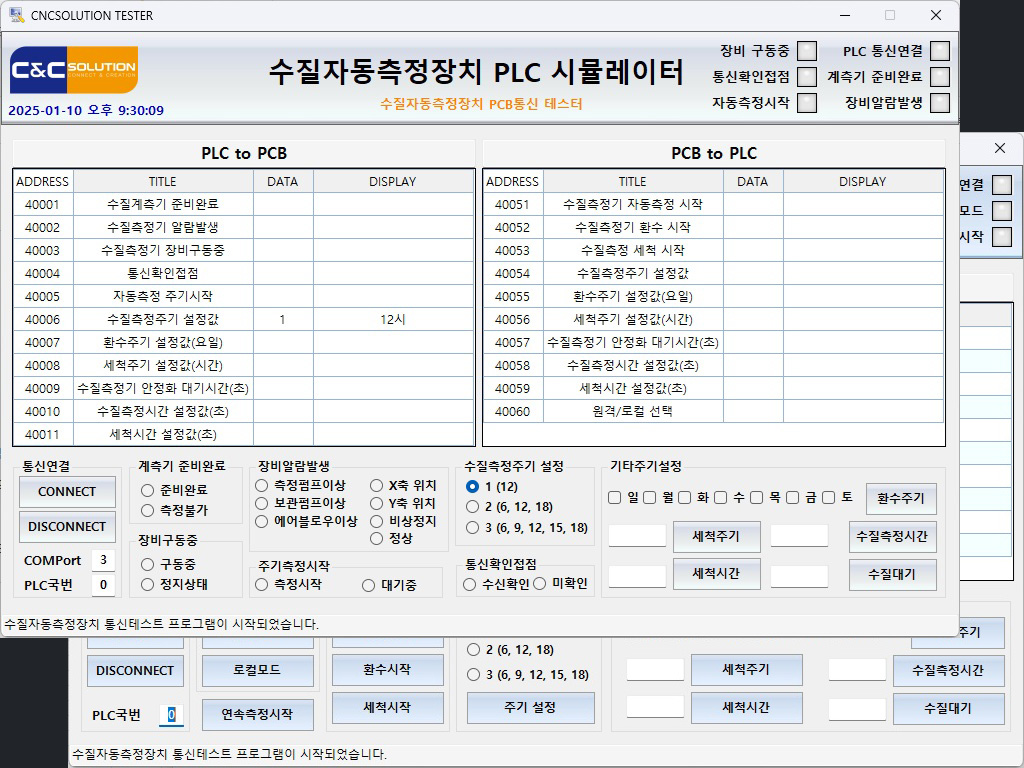Click the 장비 구동중 status indicator box
This screenshot has height=768, width=1024.
807,51
